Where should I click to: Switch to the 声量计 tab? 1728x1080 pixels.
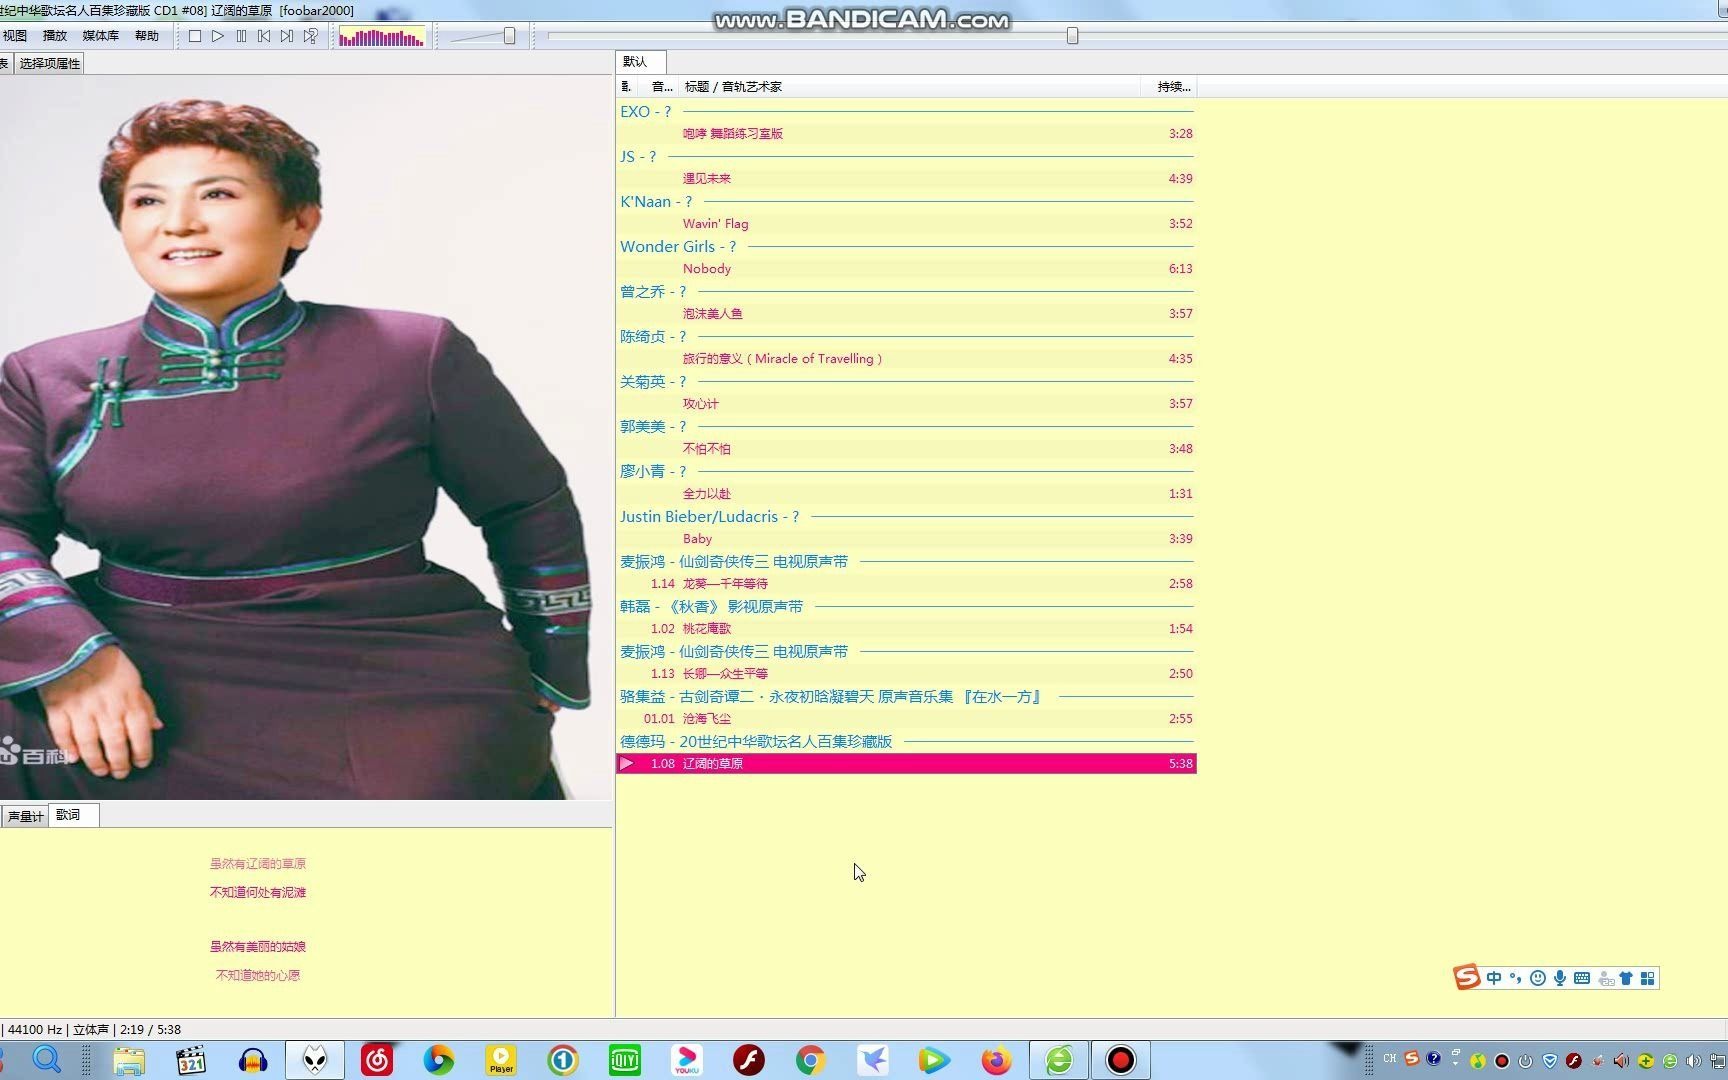coord(25,816)
